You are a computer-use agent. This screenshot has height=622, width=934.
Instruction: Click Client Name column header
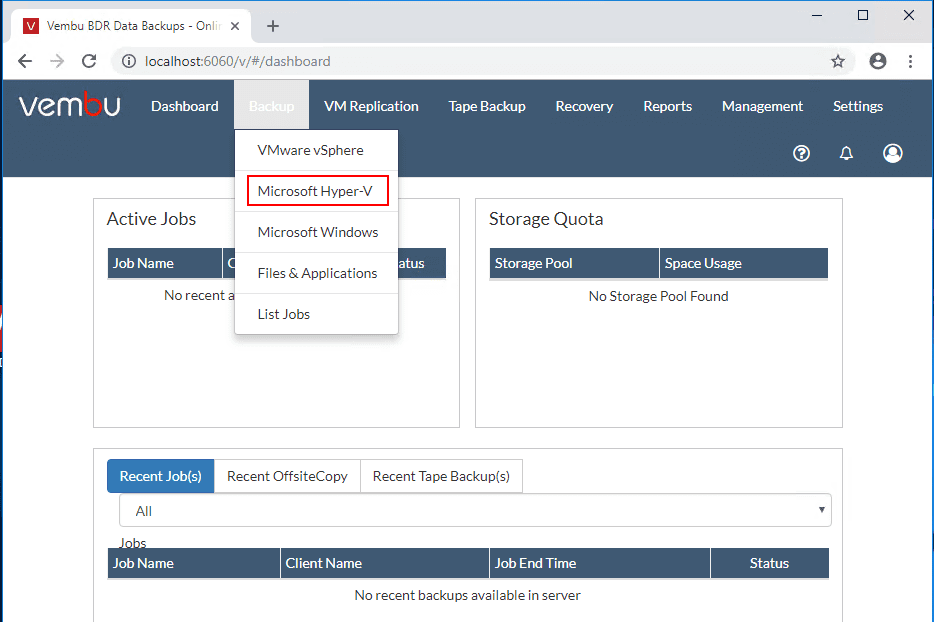click(385, 563)
